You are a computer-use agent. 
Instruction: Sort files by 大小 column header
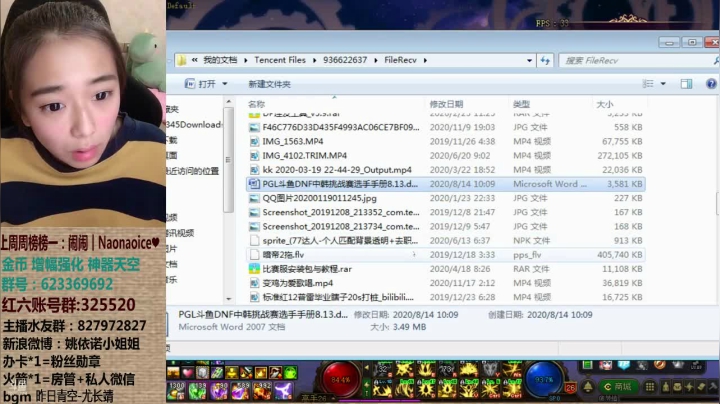coord(619,104)
